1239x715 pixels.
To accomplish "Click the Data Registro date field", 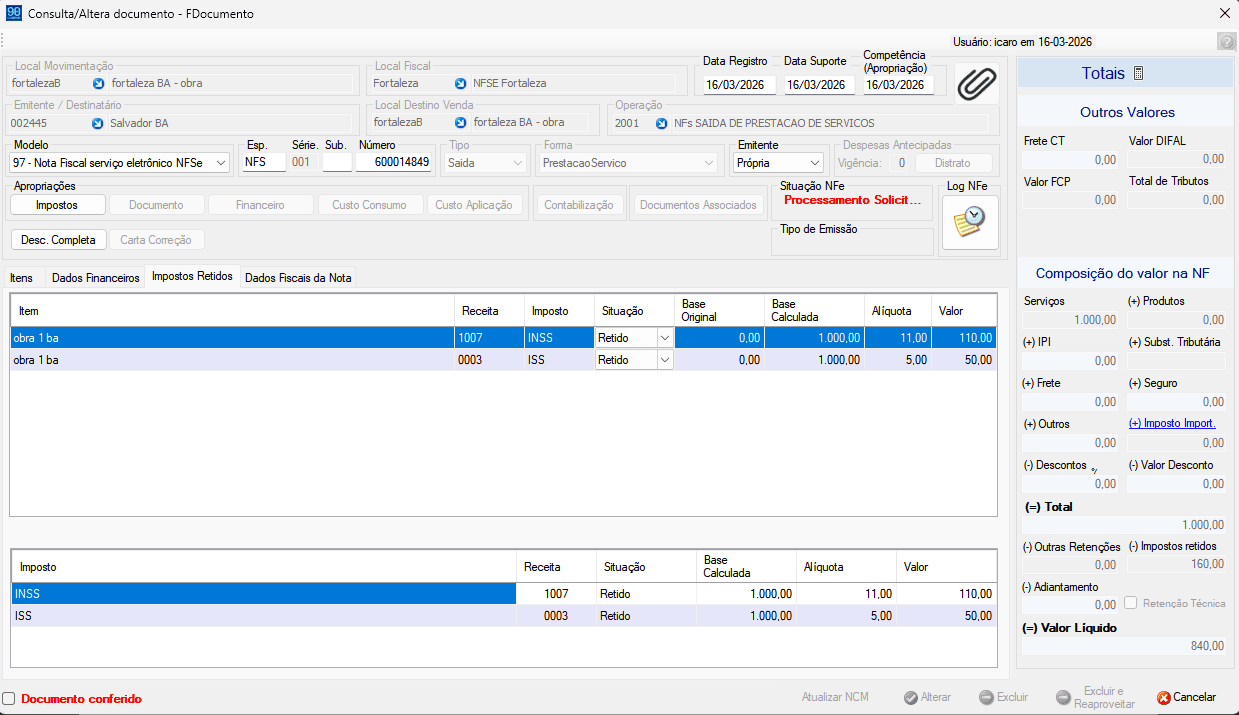I will [740, 85].
